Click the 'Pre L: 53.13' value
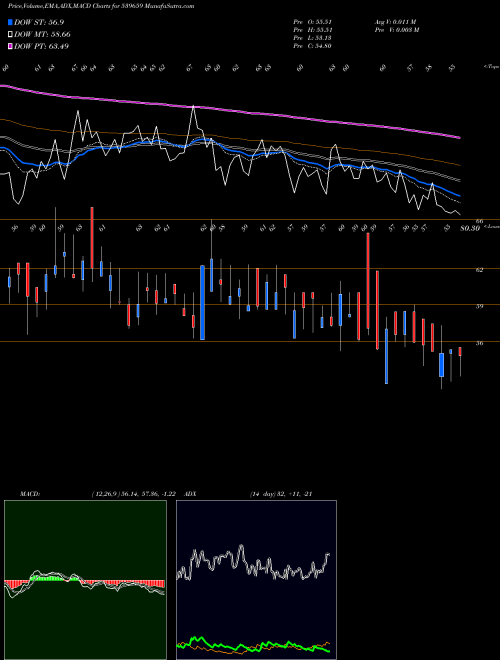500x660 pixels. tap(313, 37)
